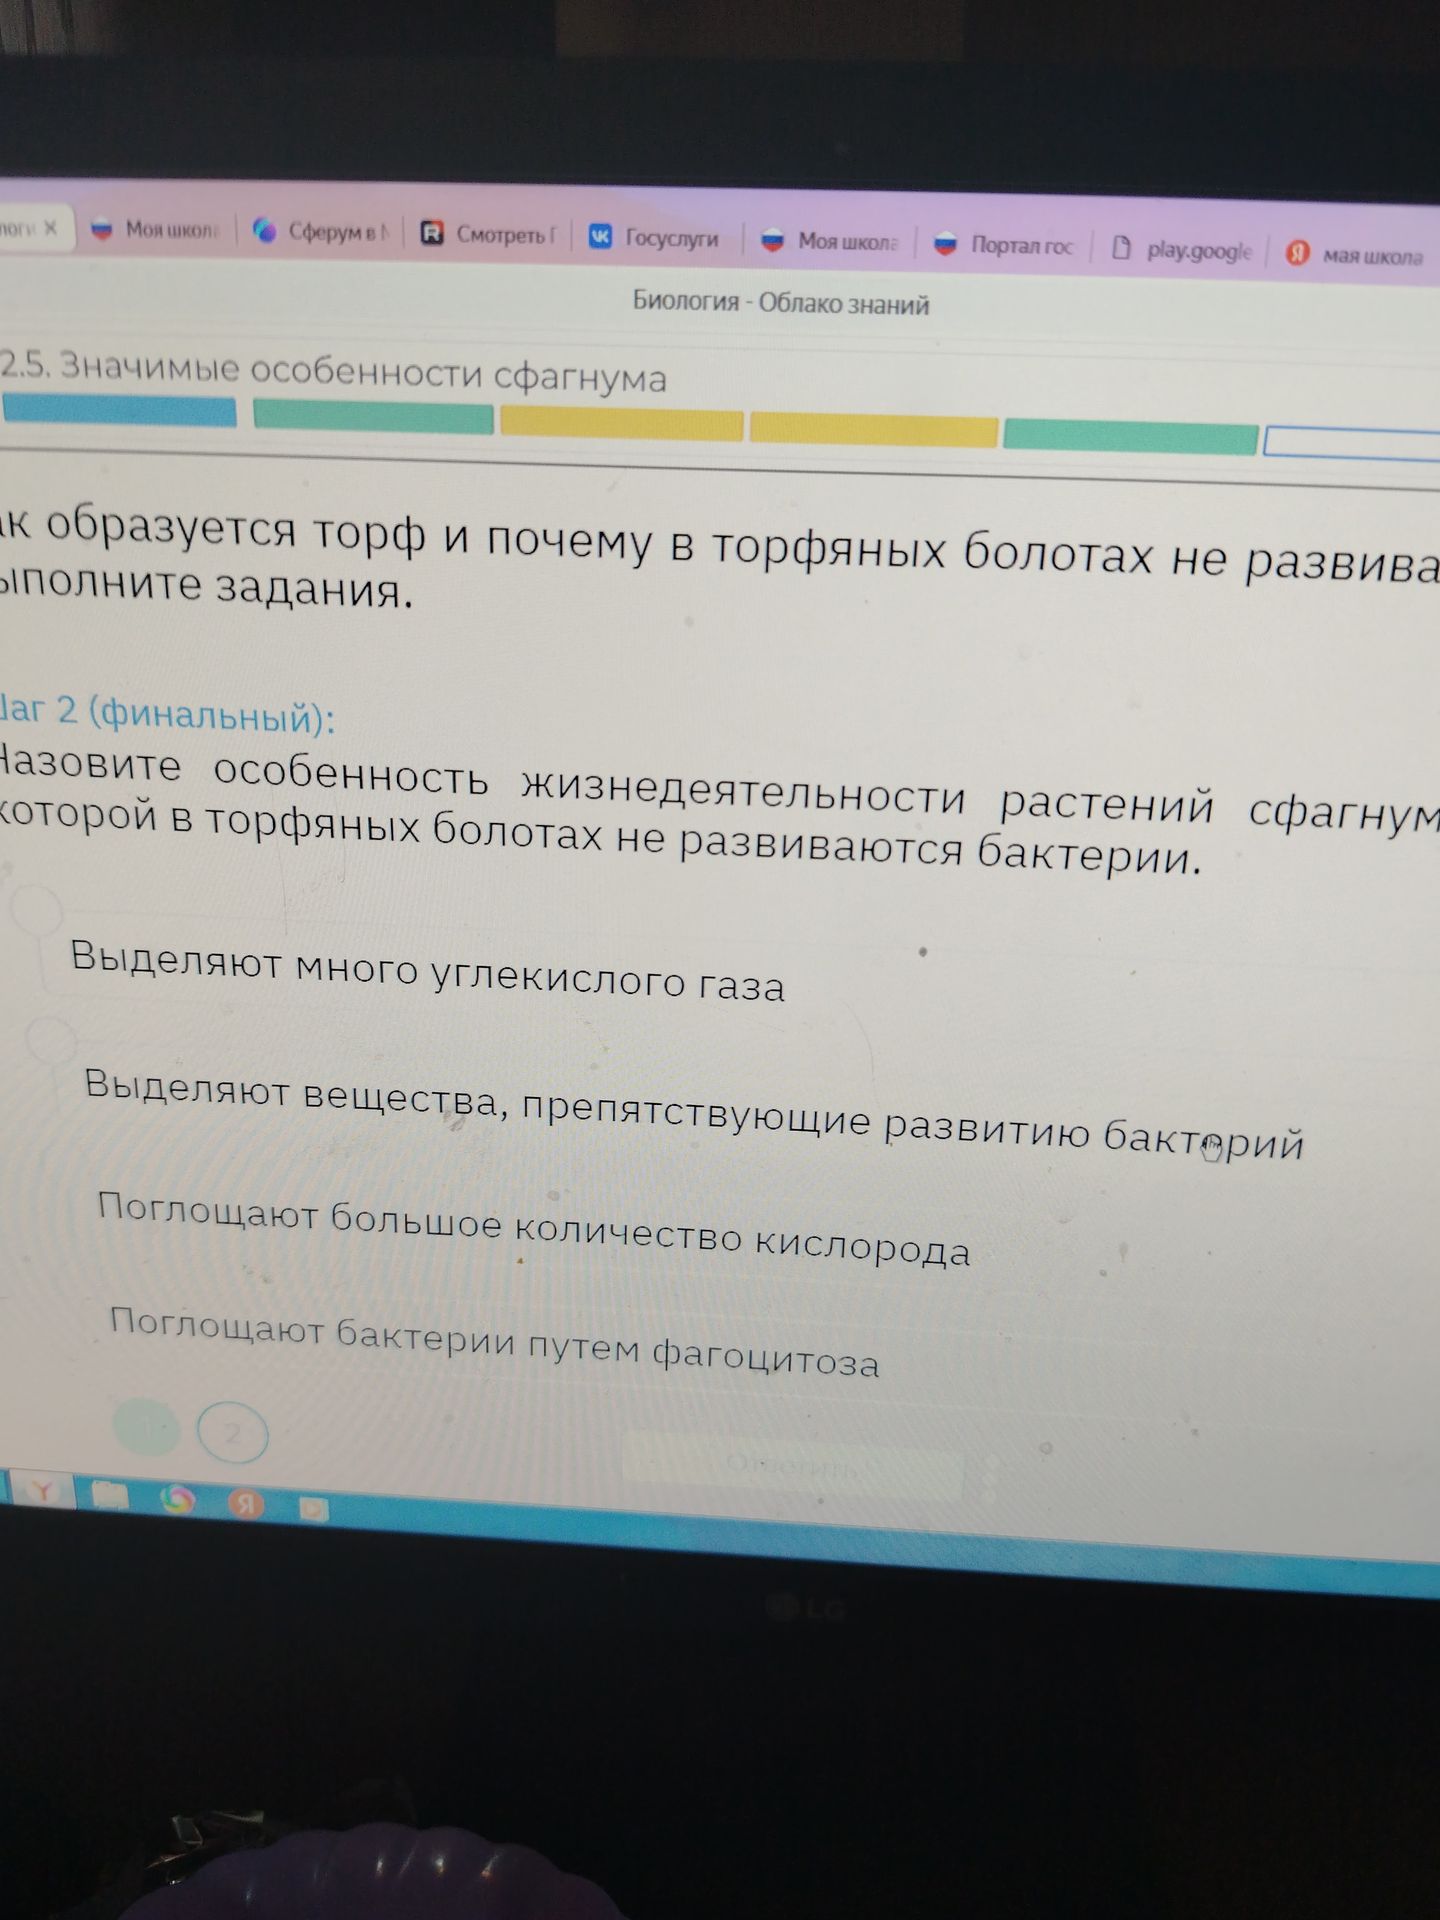This screenshot has height=1920, width=1440.
Task: Switch to the play.google tab
Action: coord(1181,250)
